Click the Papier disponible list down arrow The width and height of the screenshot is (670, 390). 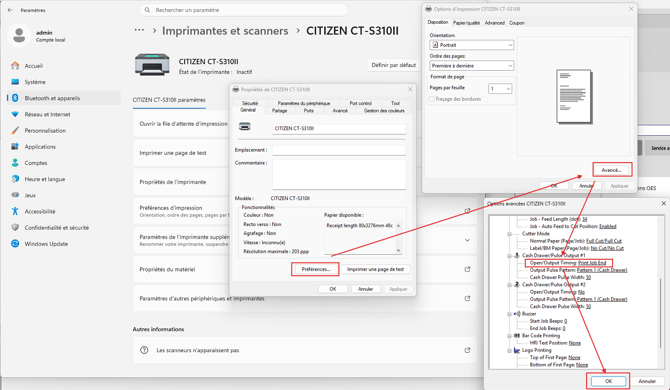[398, 251]
